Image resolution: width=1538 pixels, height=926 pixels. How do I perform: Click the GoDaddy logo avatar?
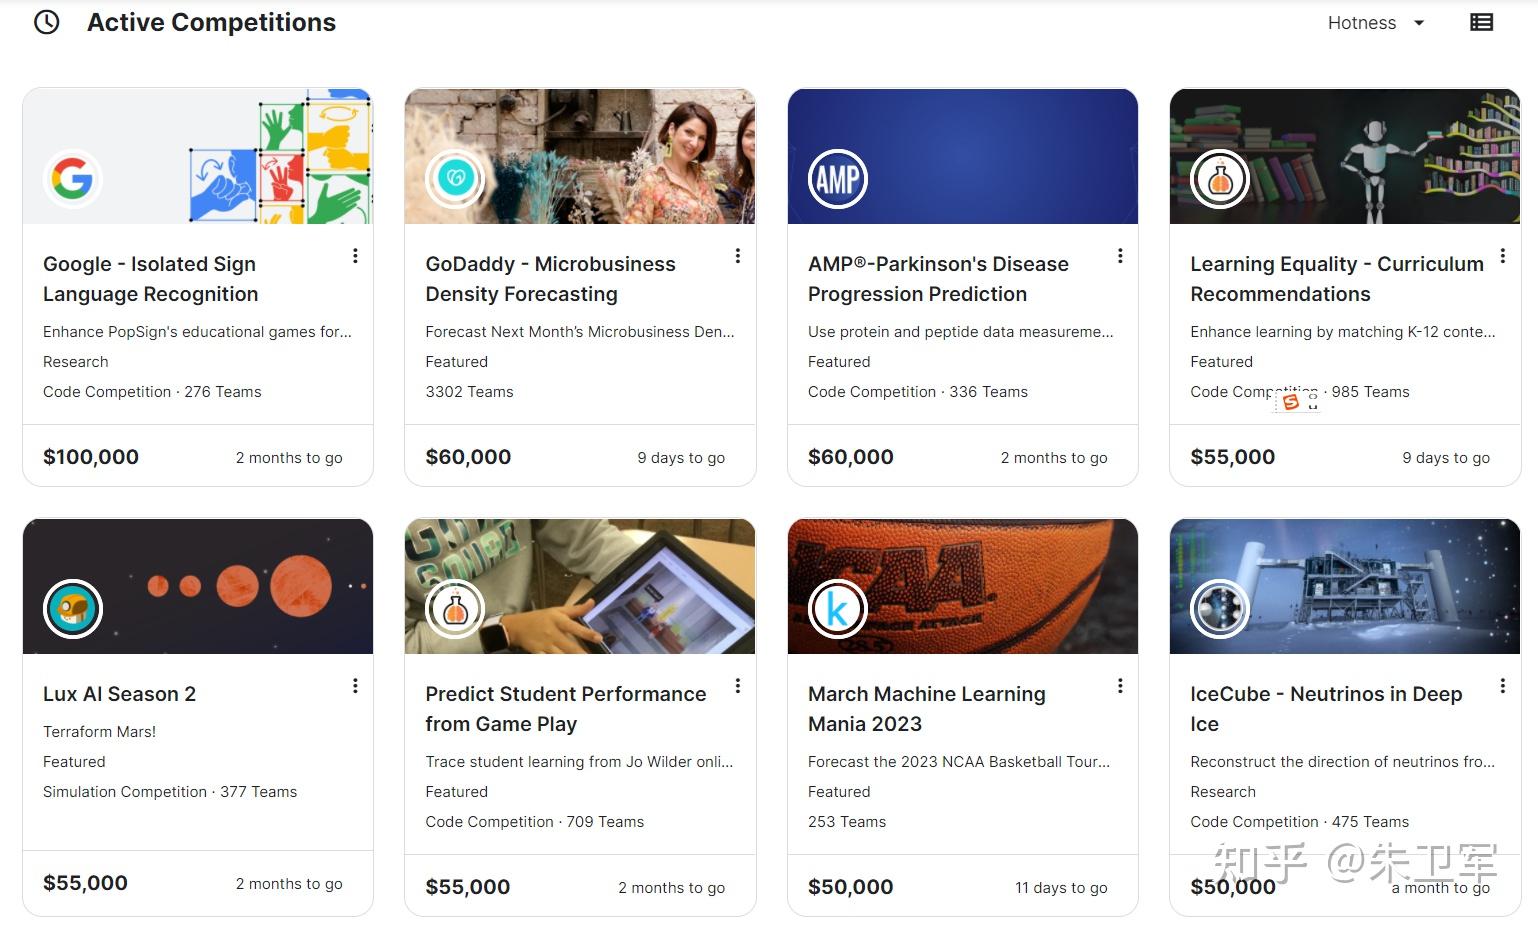[x=455, y=179]
